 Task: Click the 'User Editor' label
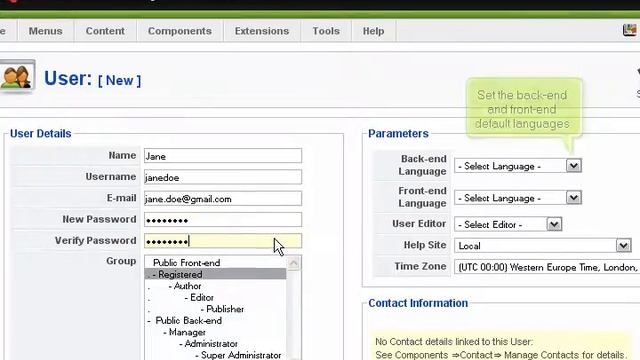419,224
